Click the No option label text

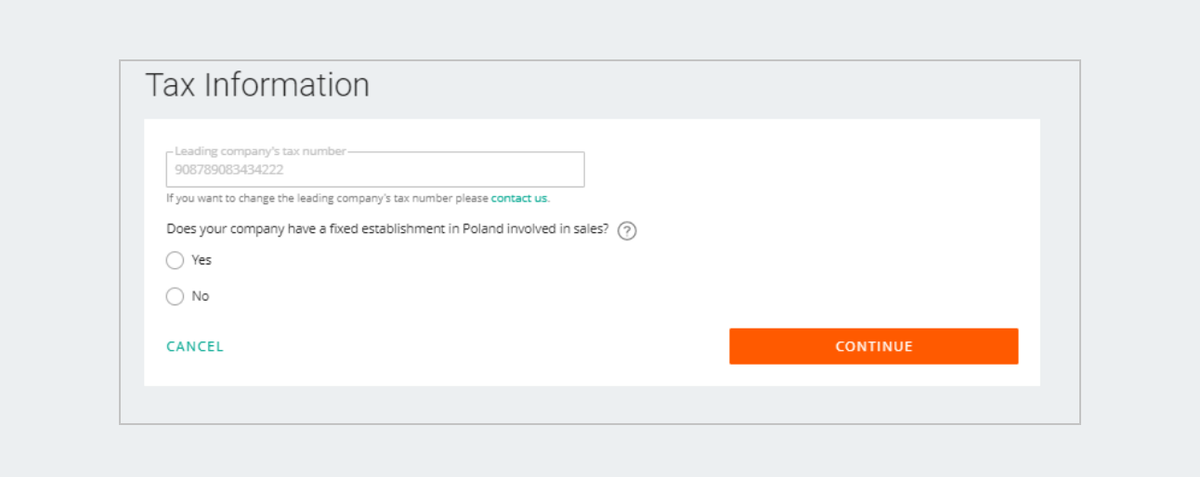(201, 296)
